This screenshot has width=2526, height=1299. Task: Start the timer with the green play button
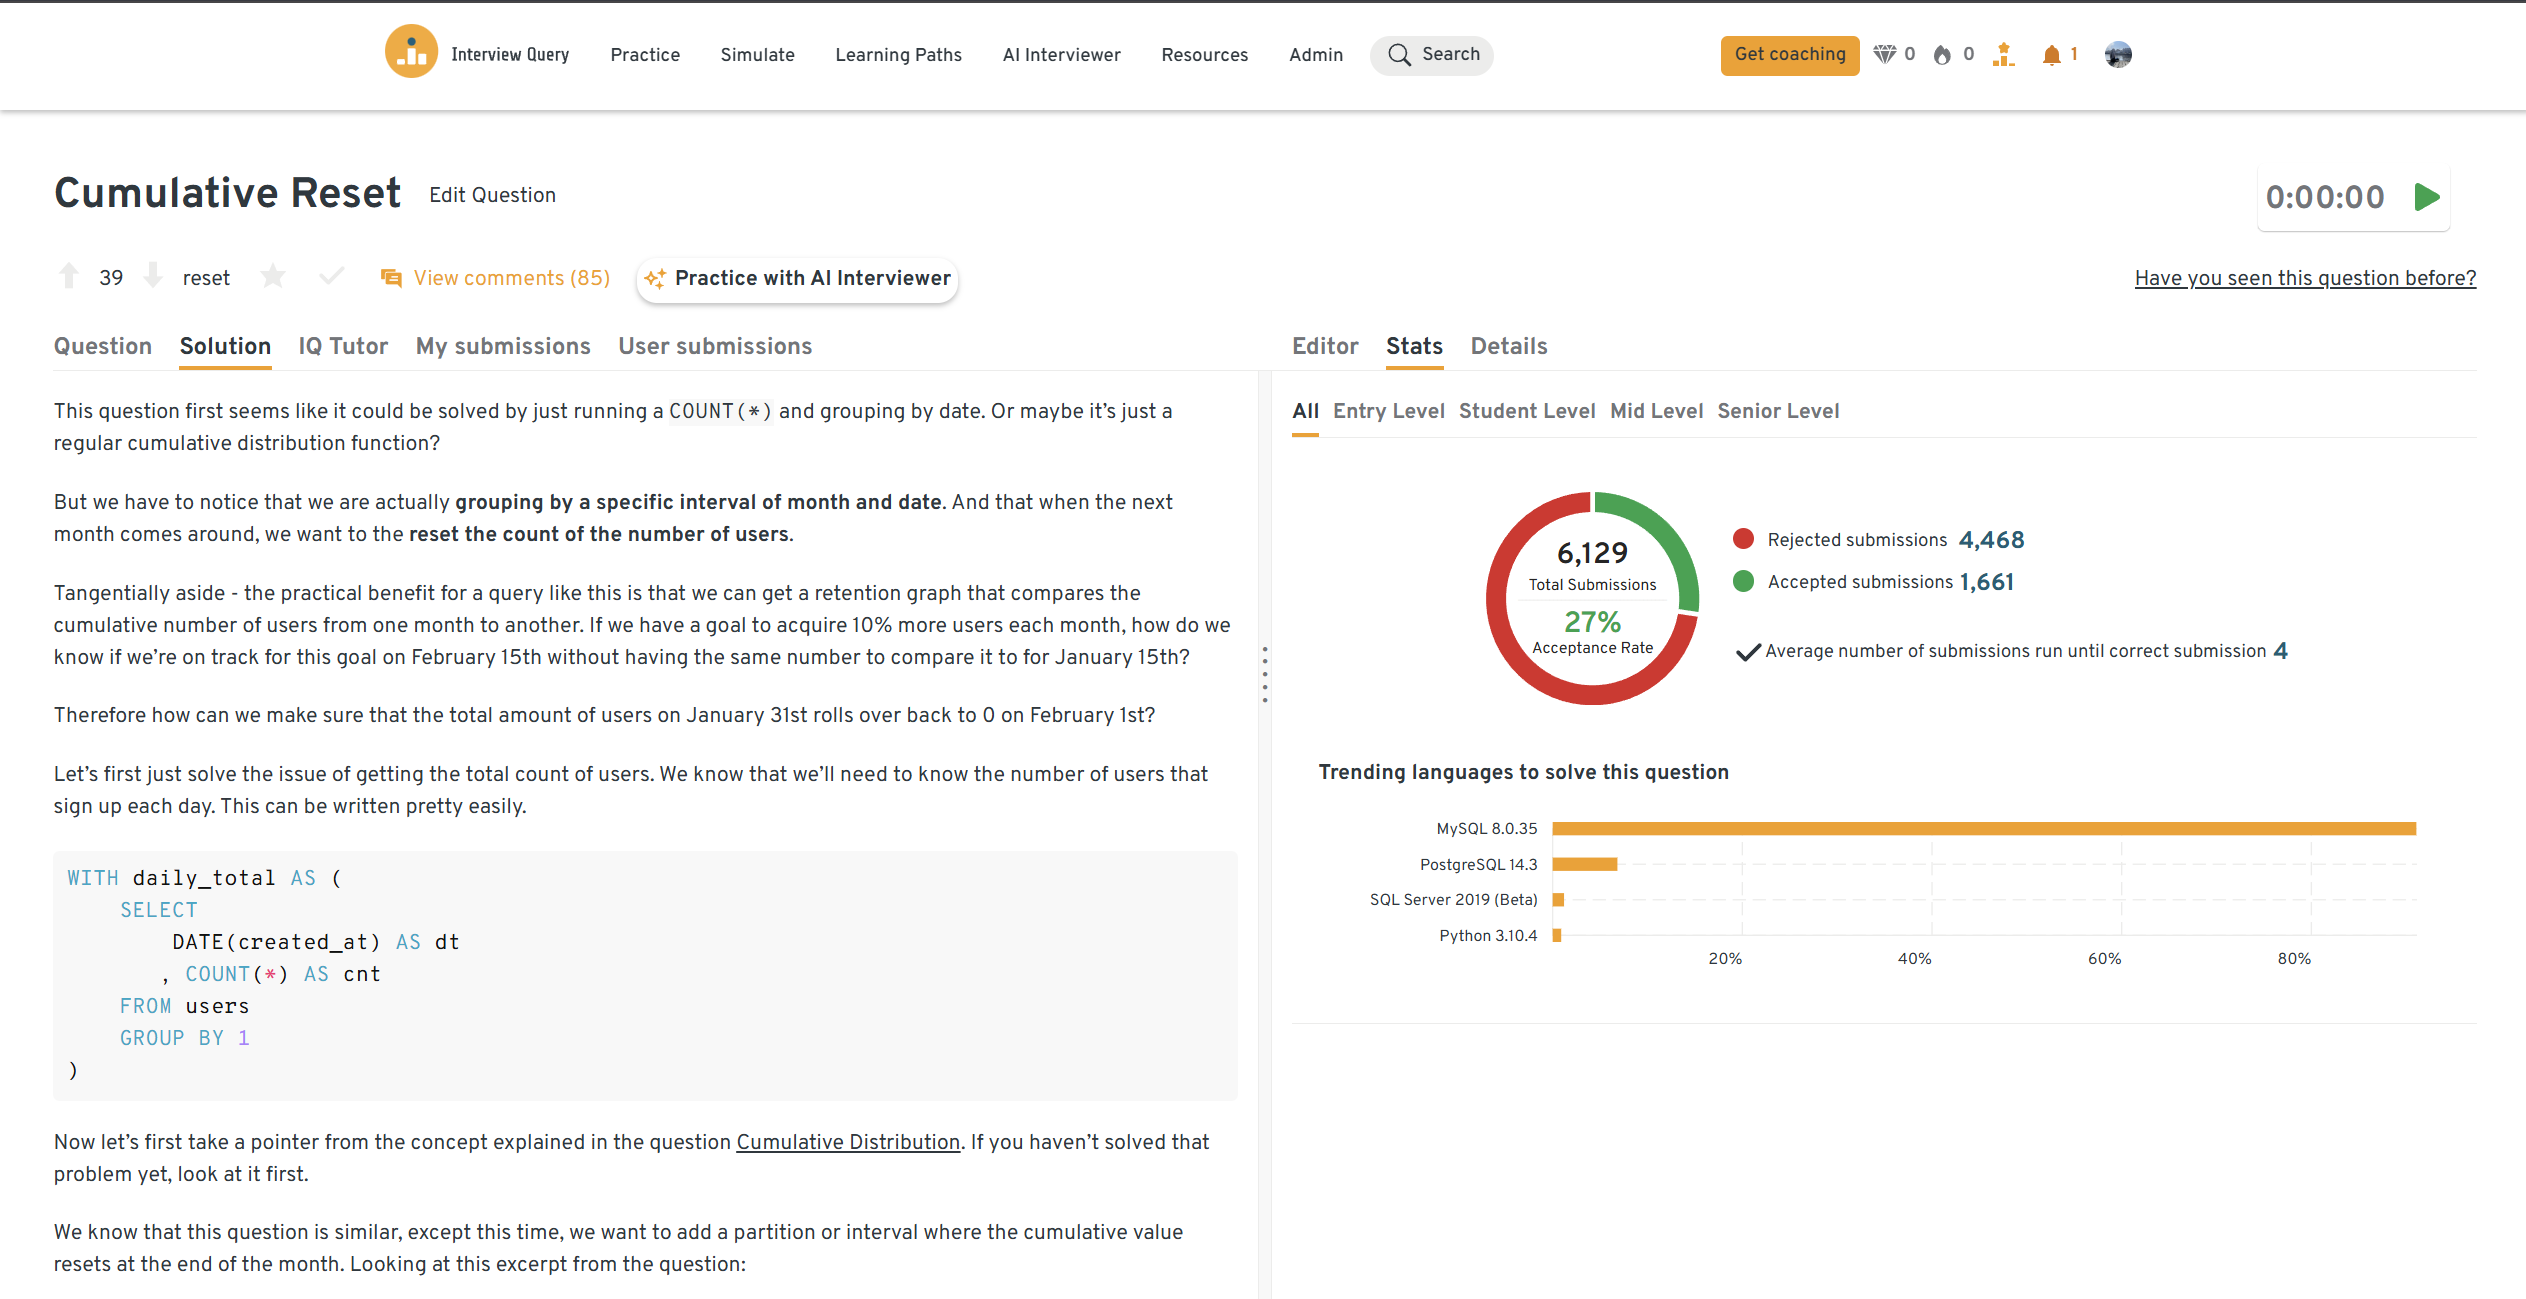tap(2427, 197)
